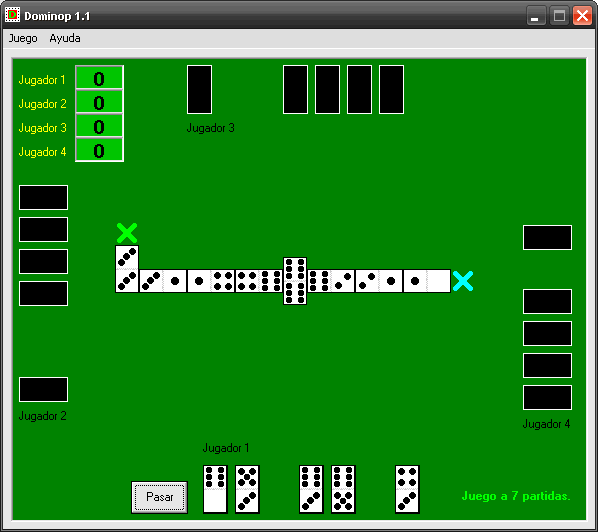Screen dimensions: 598x532
Task: Pick the six-three domino in hand
Action: 311,489
